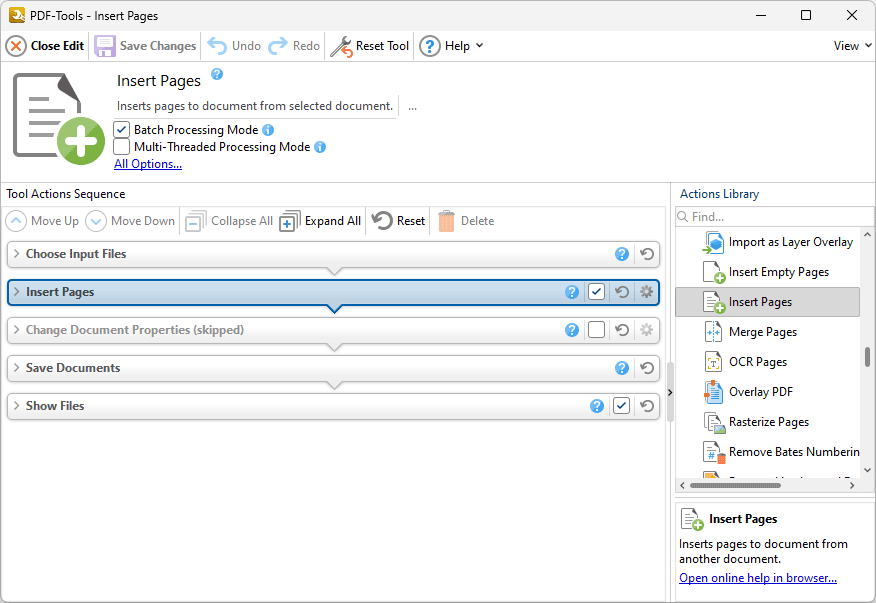The image size is (876, 603).
Task: Open Insert Pages step settings gear
Action: [646, 292]
